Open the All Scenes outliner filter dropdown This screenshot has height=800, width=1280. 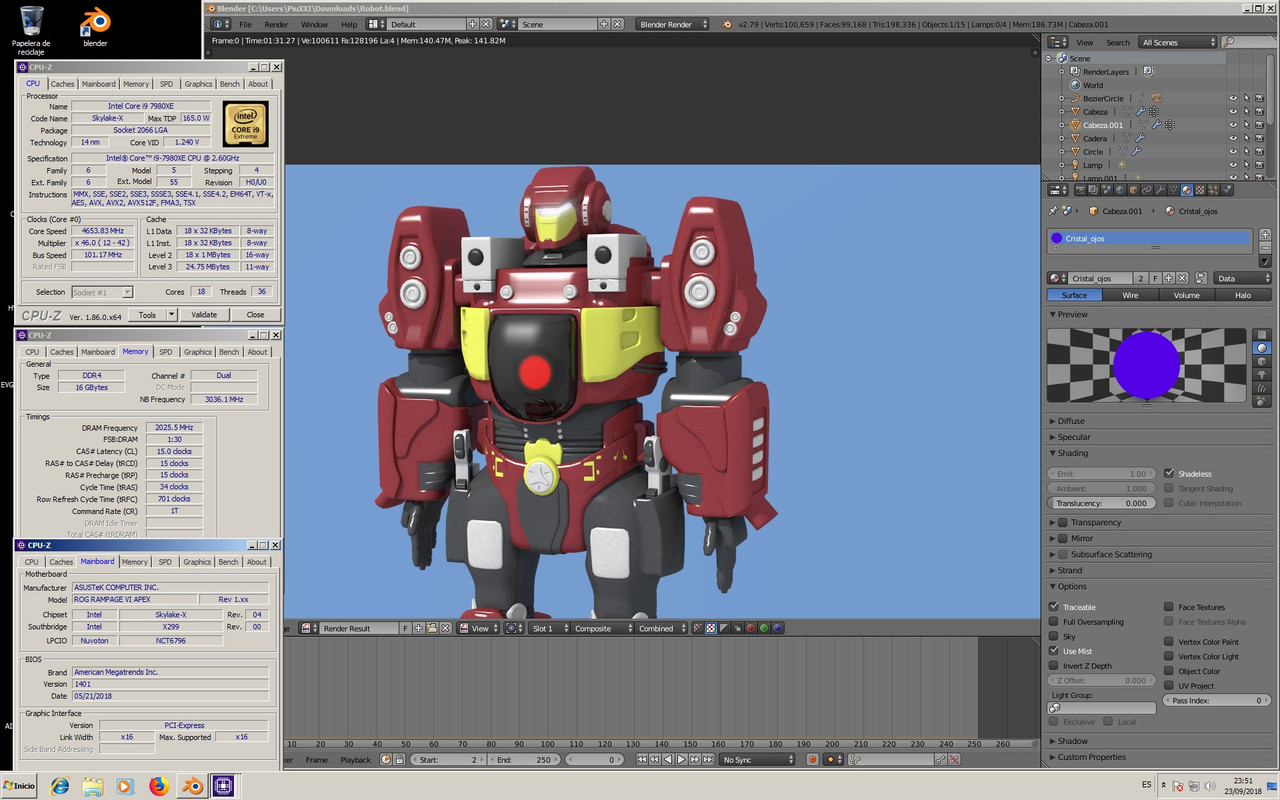pyautogui.click(x=1178, y=42)
